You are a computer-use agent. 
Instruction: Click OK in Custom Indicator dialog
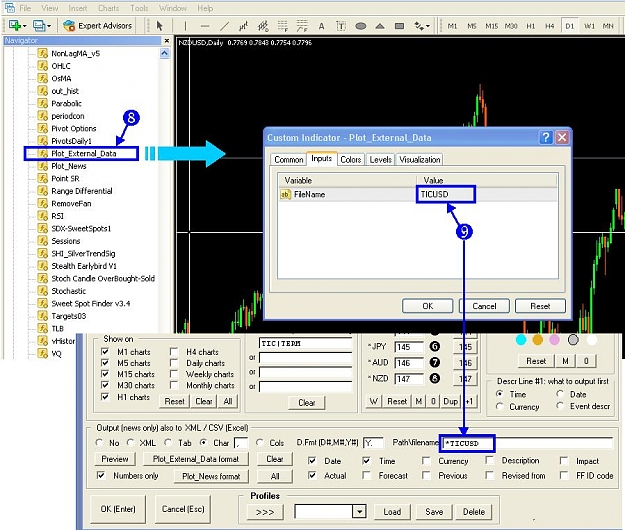click(x=428, y=306)
